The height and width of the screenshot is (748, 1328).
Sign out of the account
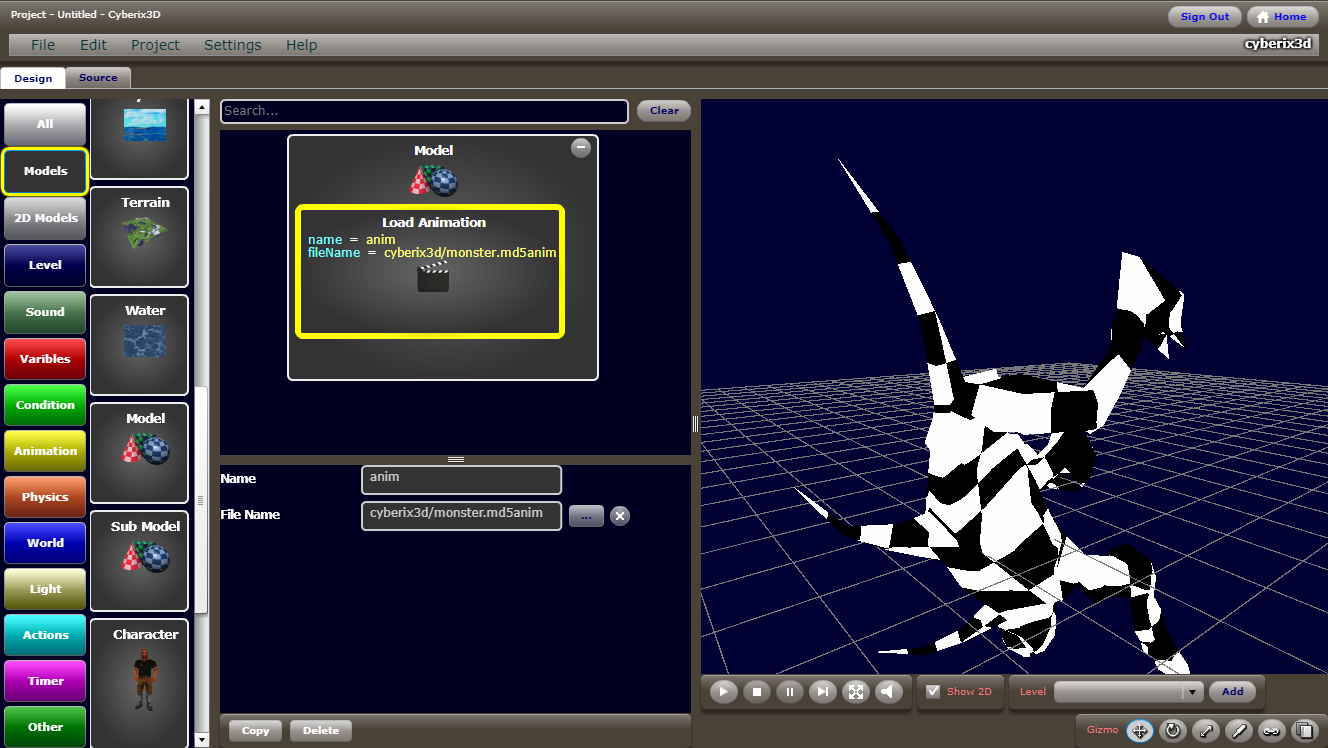tap(1205, 17)
